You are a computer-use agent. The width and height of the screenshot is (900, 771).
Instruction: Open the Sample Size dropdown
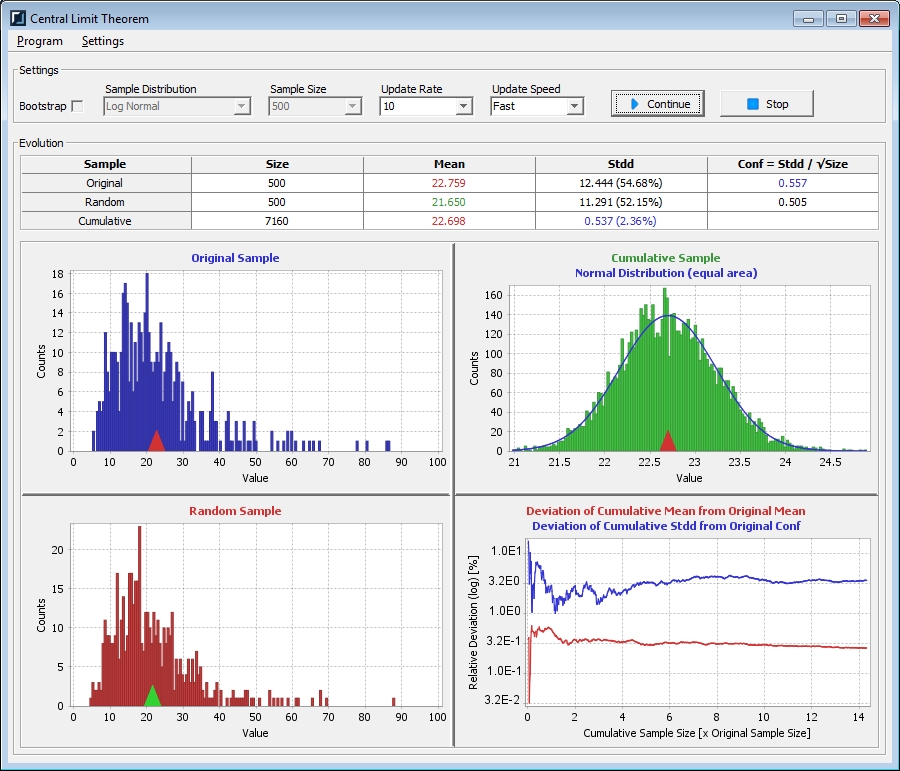[x=315, y=106]
